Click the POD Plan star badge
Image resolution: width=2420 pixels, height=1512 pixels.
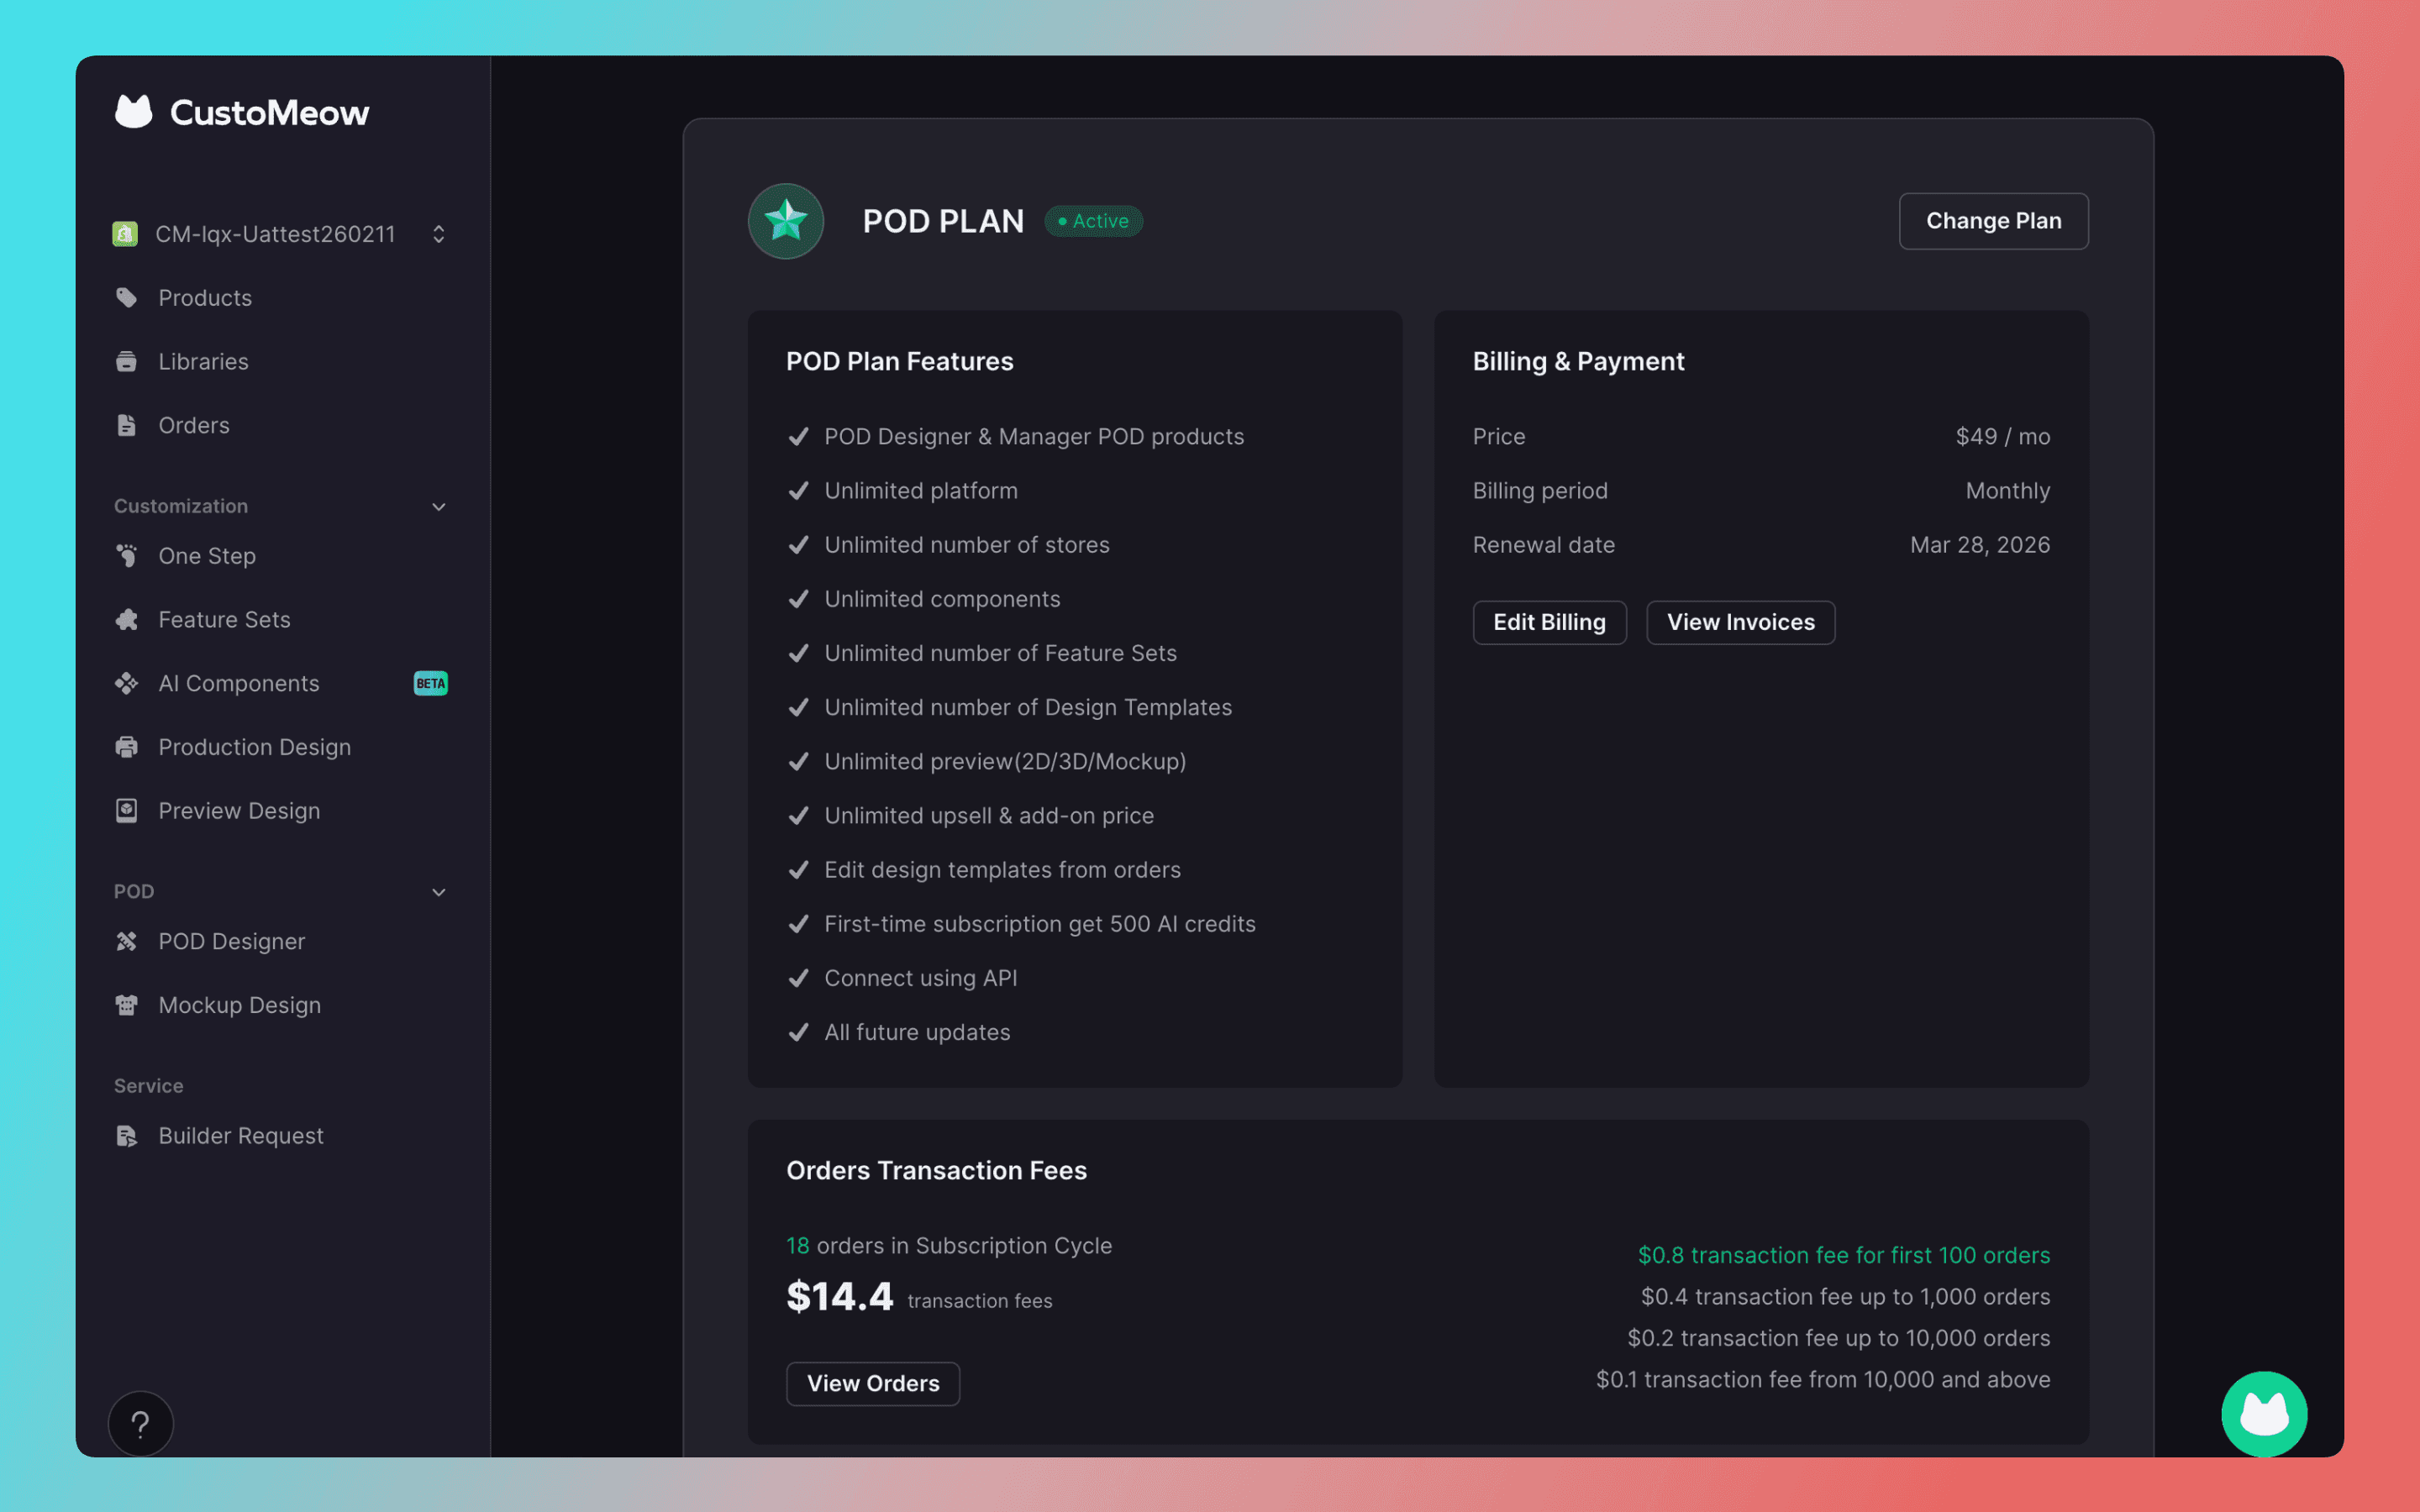pos(786,221)
